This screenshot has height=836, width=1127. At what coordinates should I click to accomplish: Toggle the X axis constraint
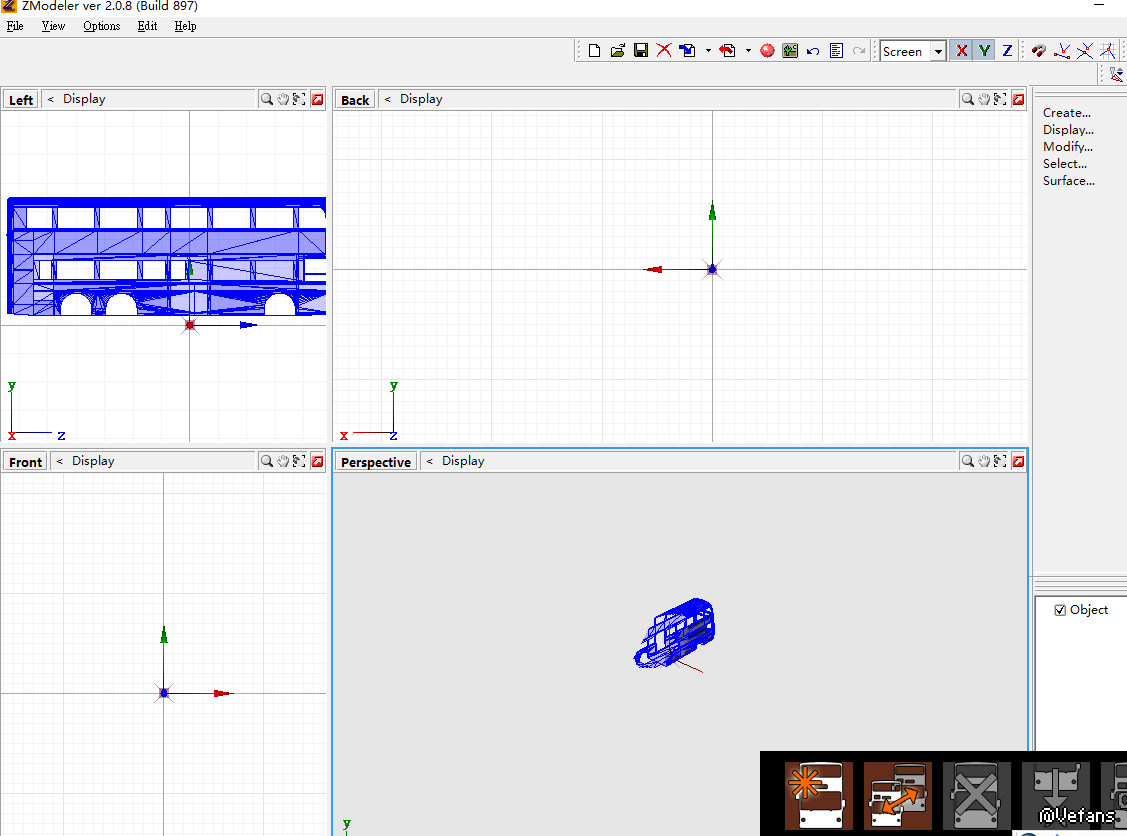(962, 51)
